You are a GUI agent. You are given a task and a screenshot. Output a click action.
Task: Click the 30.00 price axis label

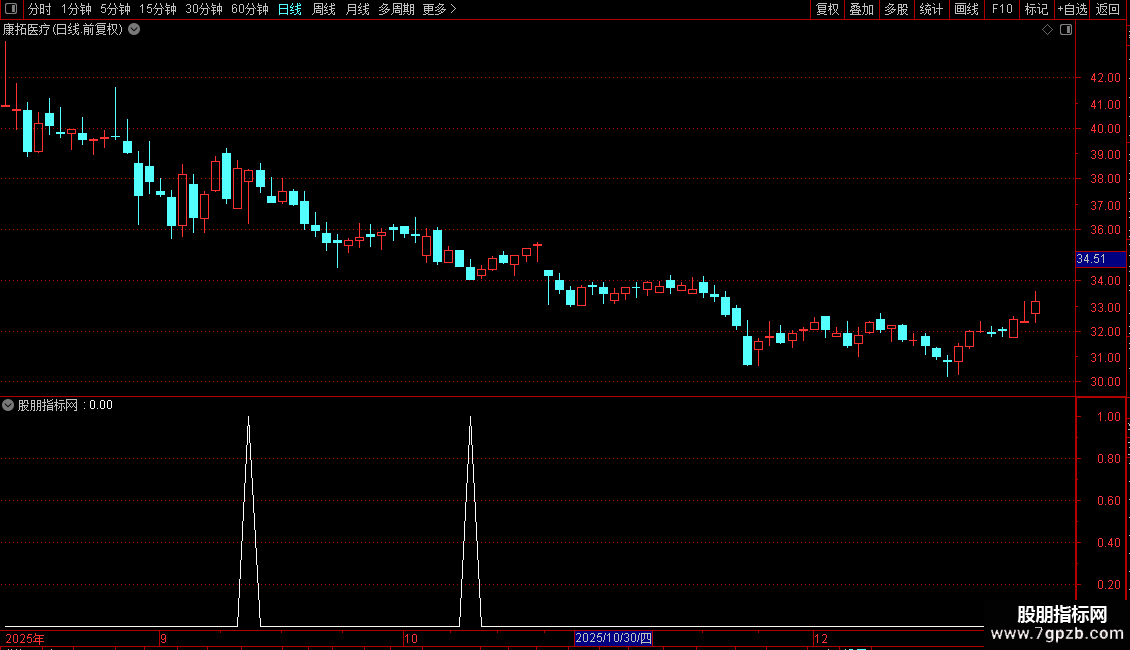1105,382
